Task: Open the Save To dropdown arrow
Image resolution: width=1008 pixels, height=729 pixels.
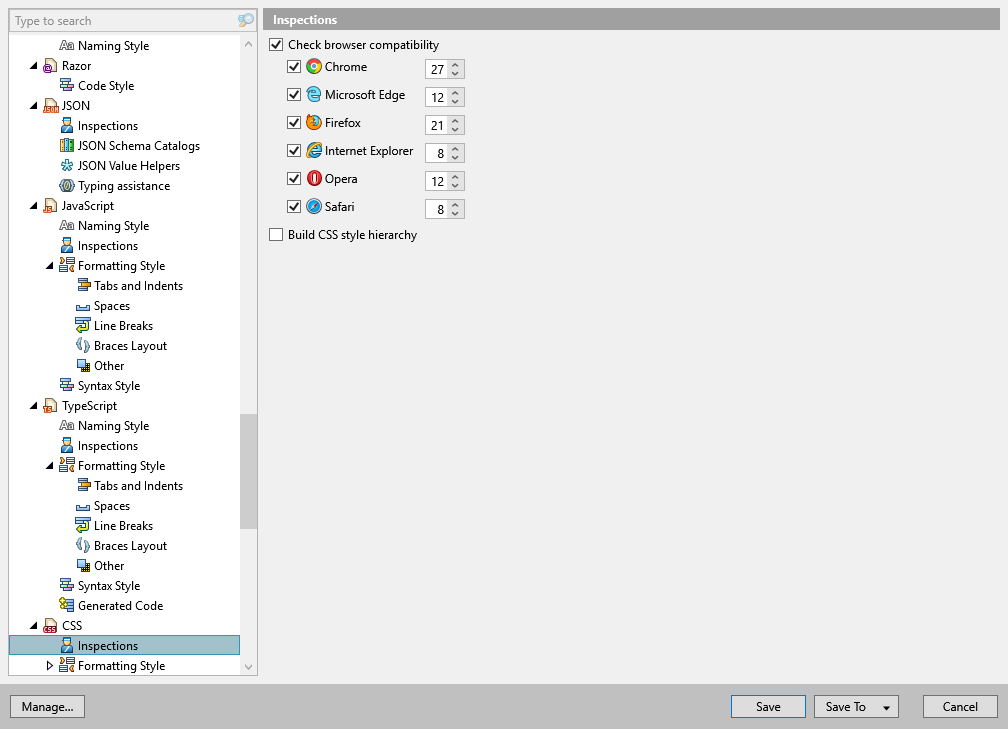Action: [886, 707]
